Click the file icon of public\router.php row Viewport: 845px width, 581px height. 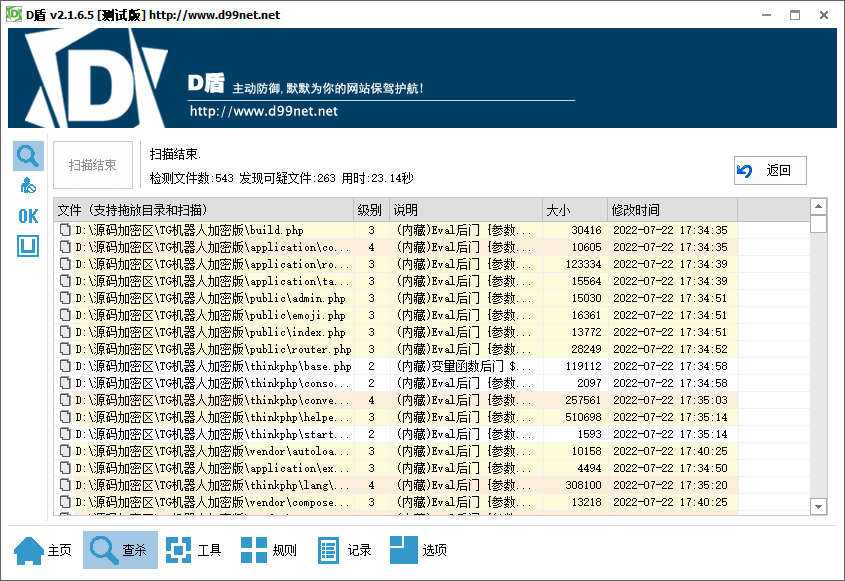tap(65, 349)
